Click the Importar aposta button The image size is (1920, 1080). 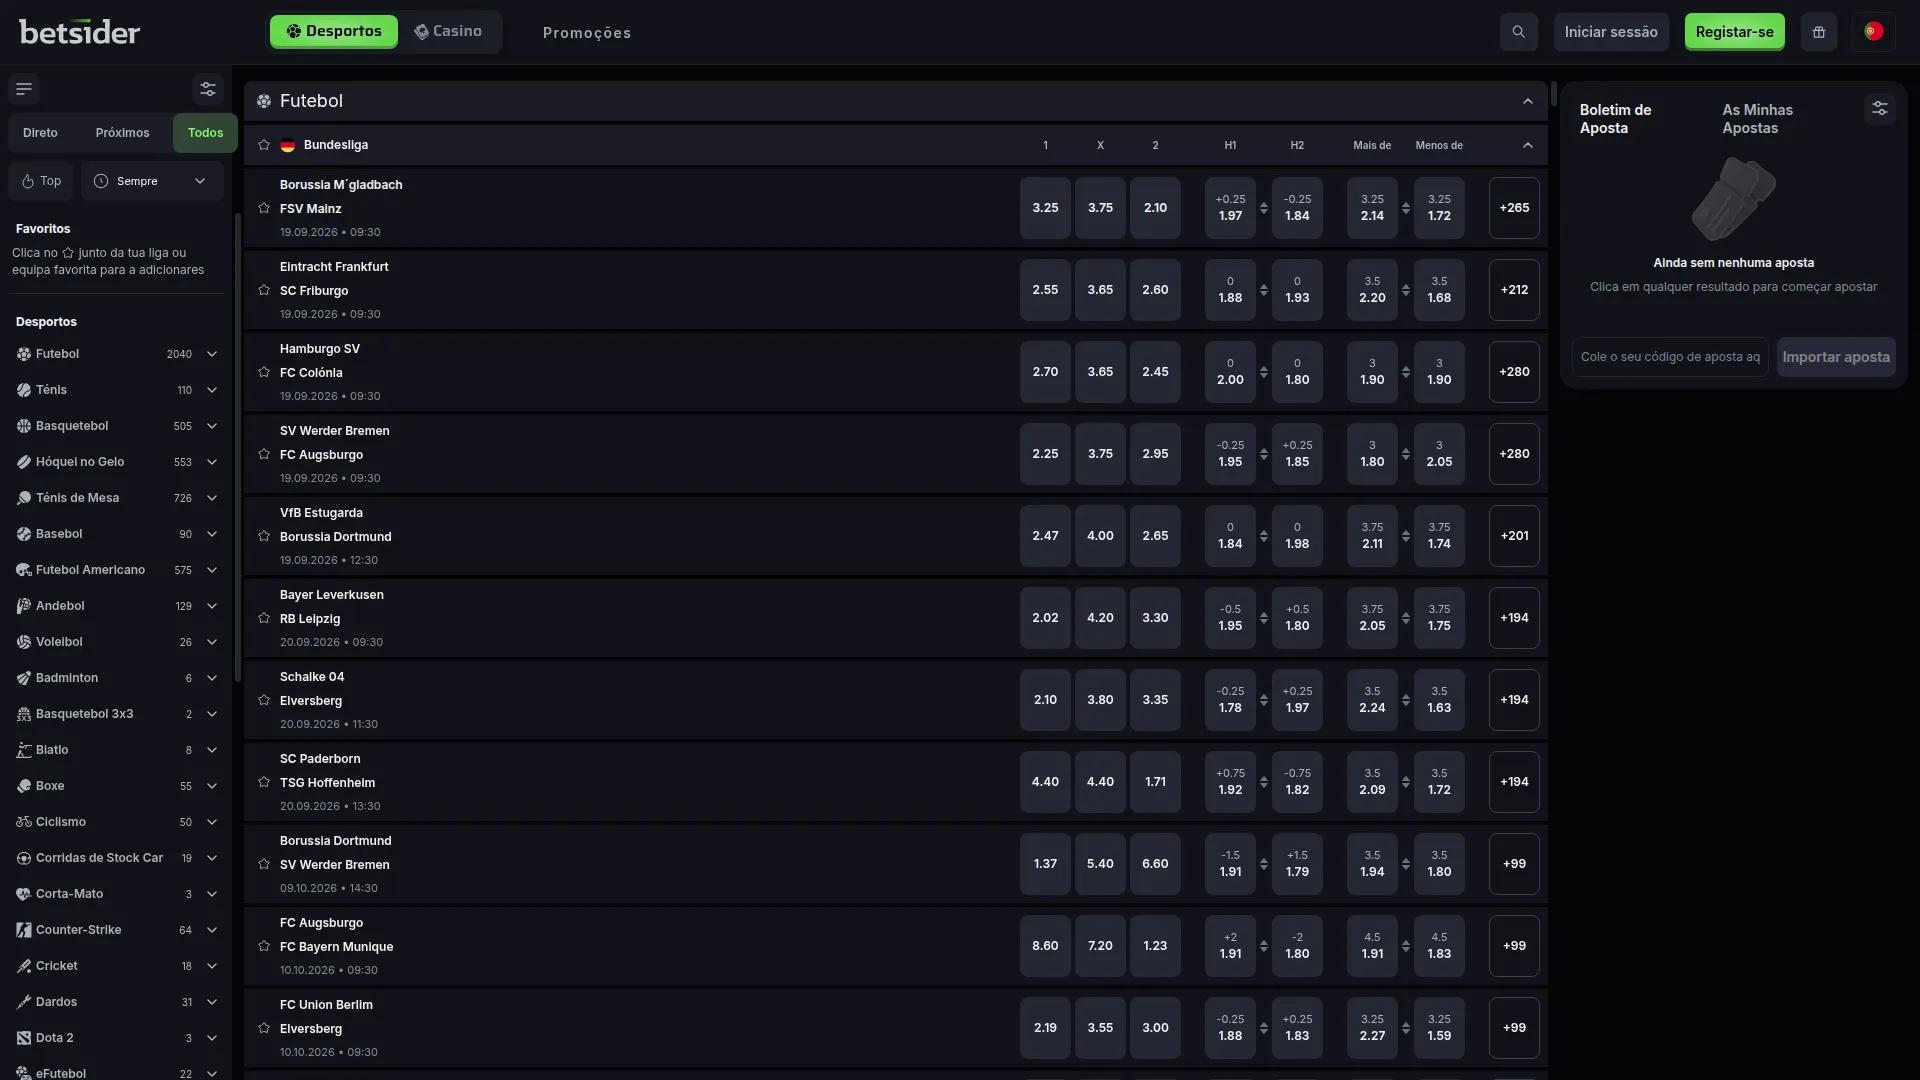(1836, 357)
